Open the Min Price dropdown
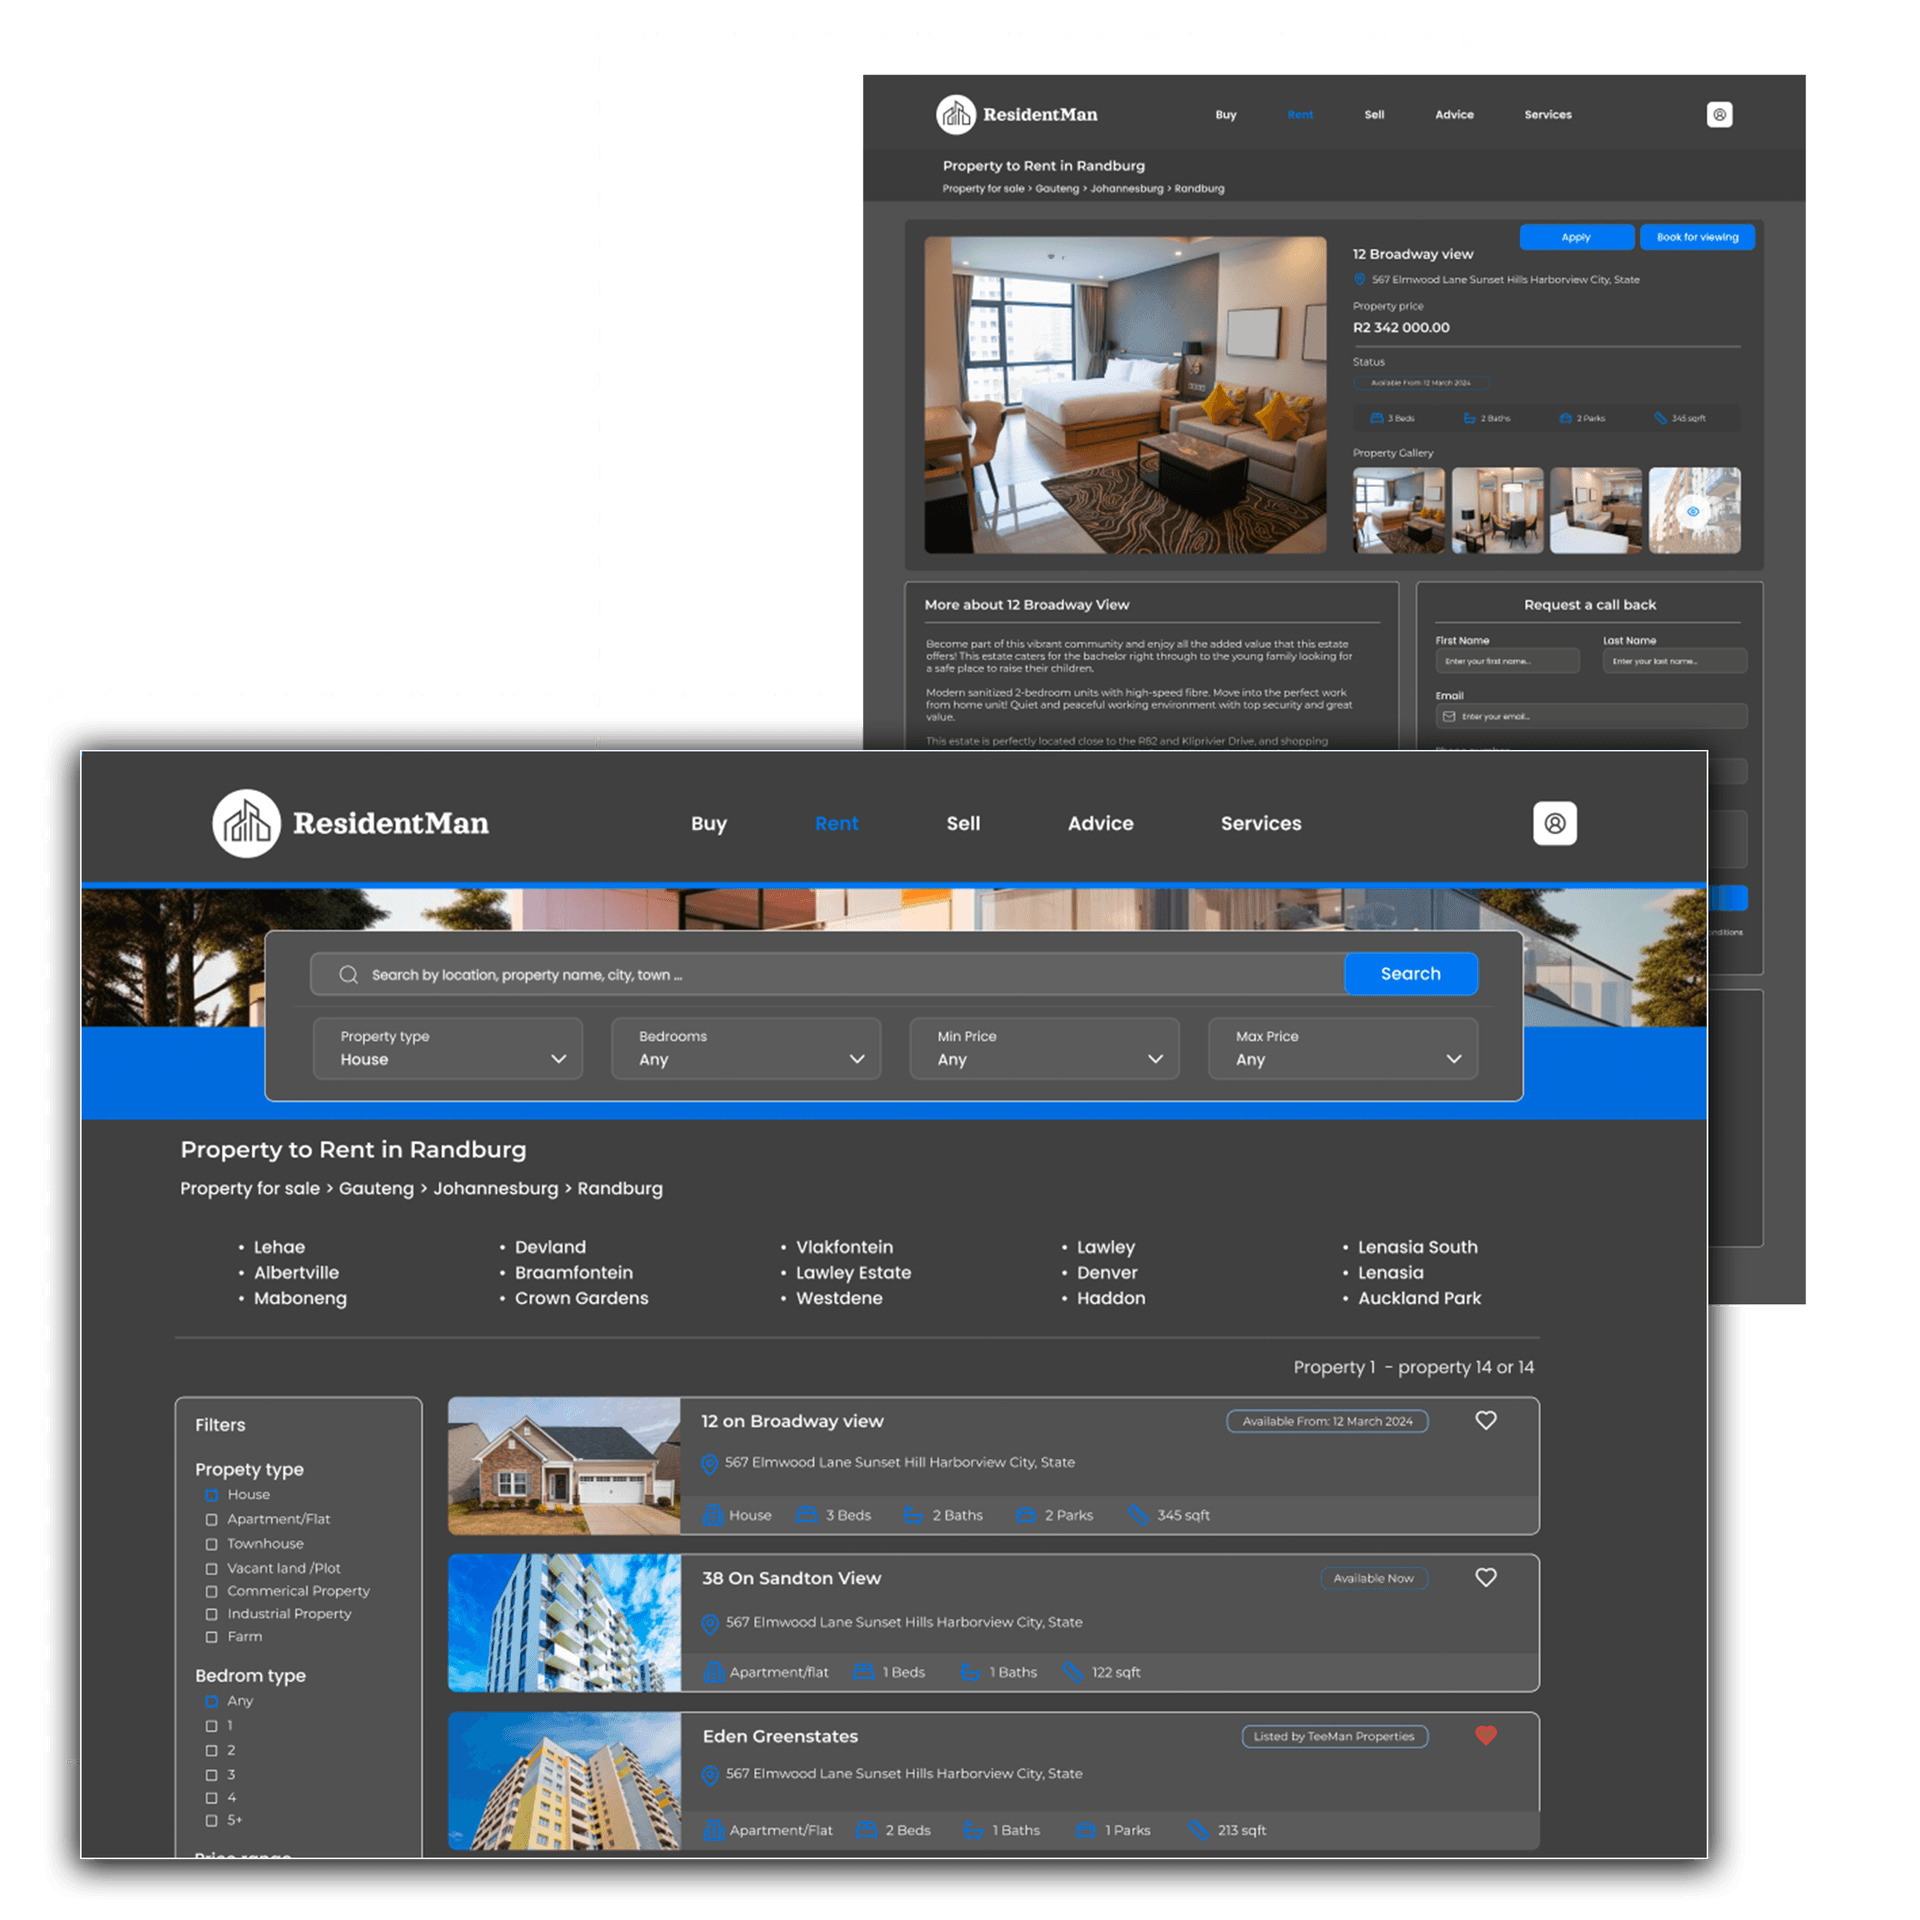This screenshot has width=1920, height=1920. click(1044, 1048)
